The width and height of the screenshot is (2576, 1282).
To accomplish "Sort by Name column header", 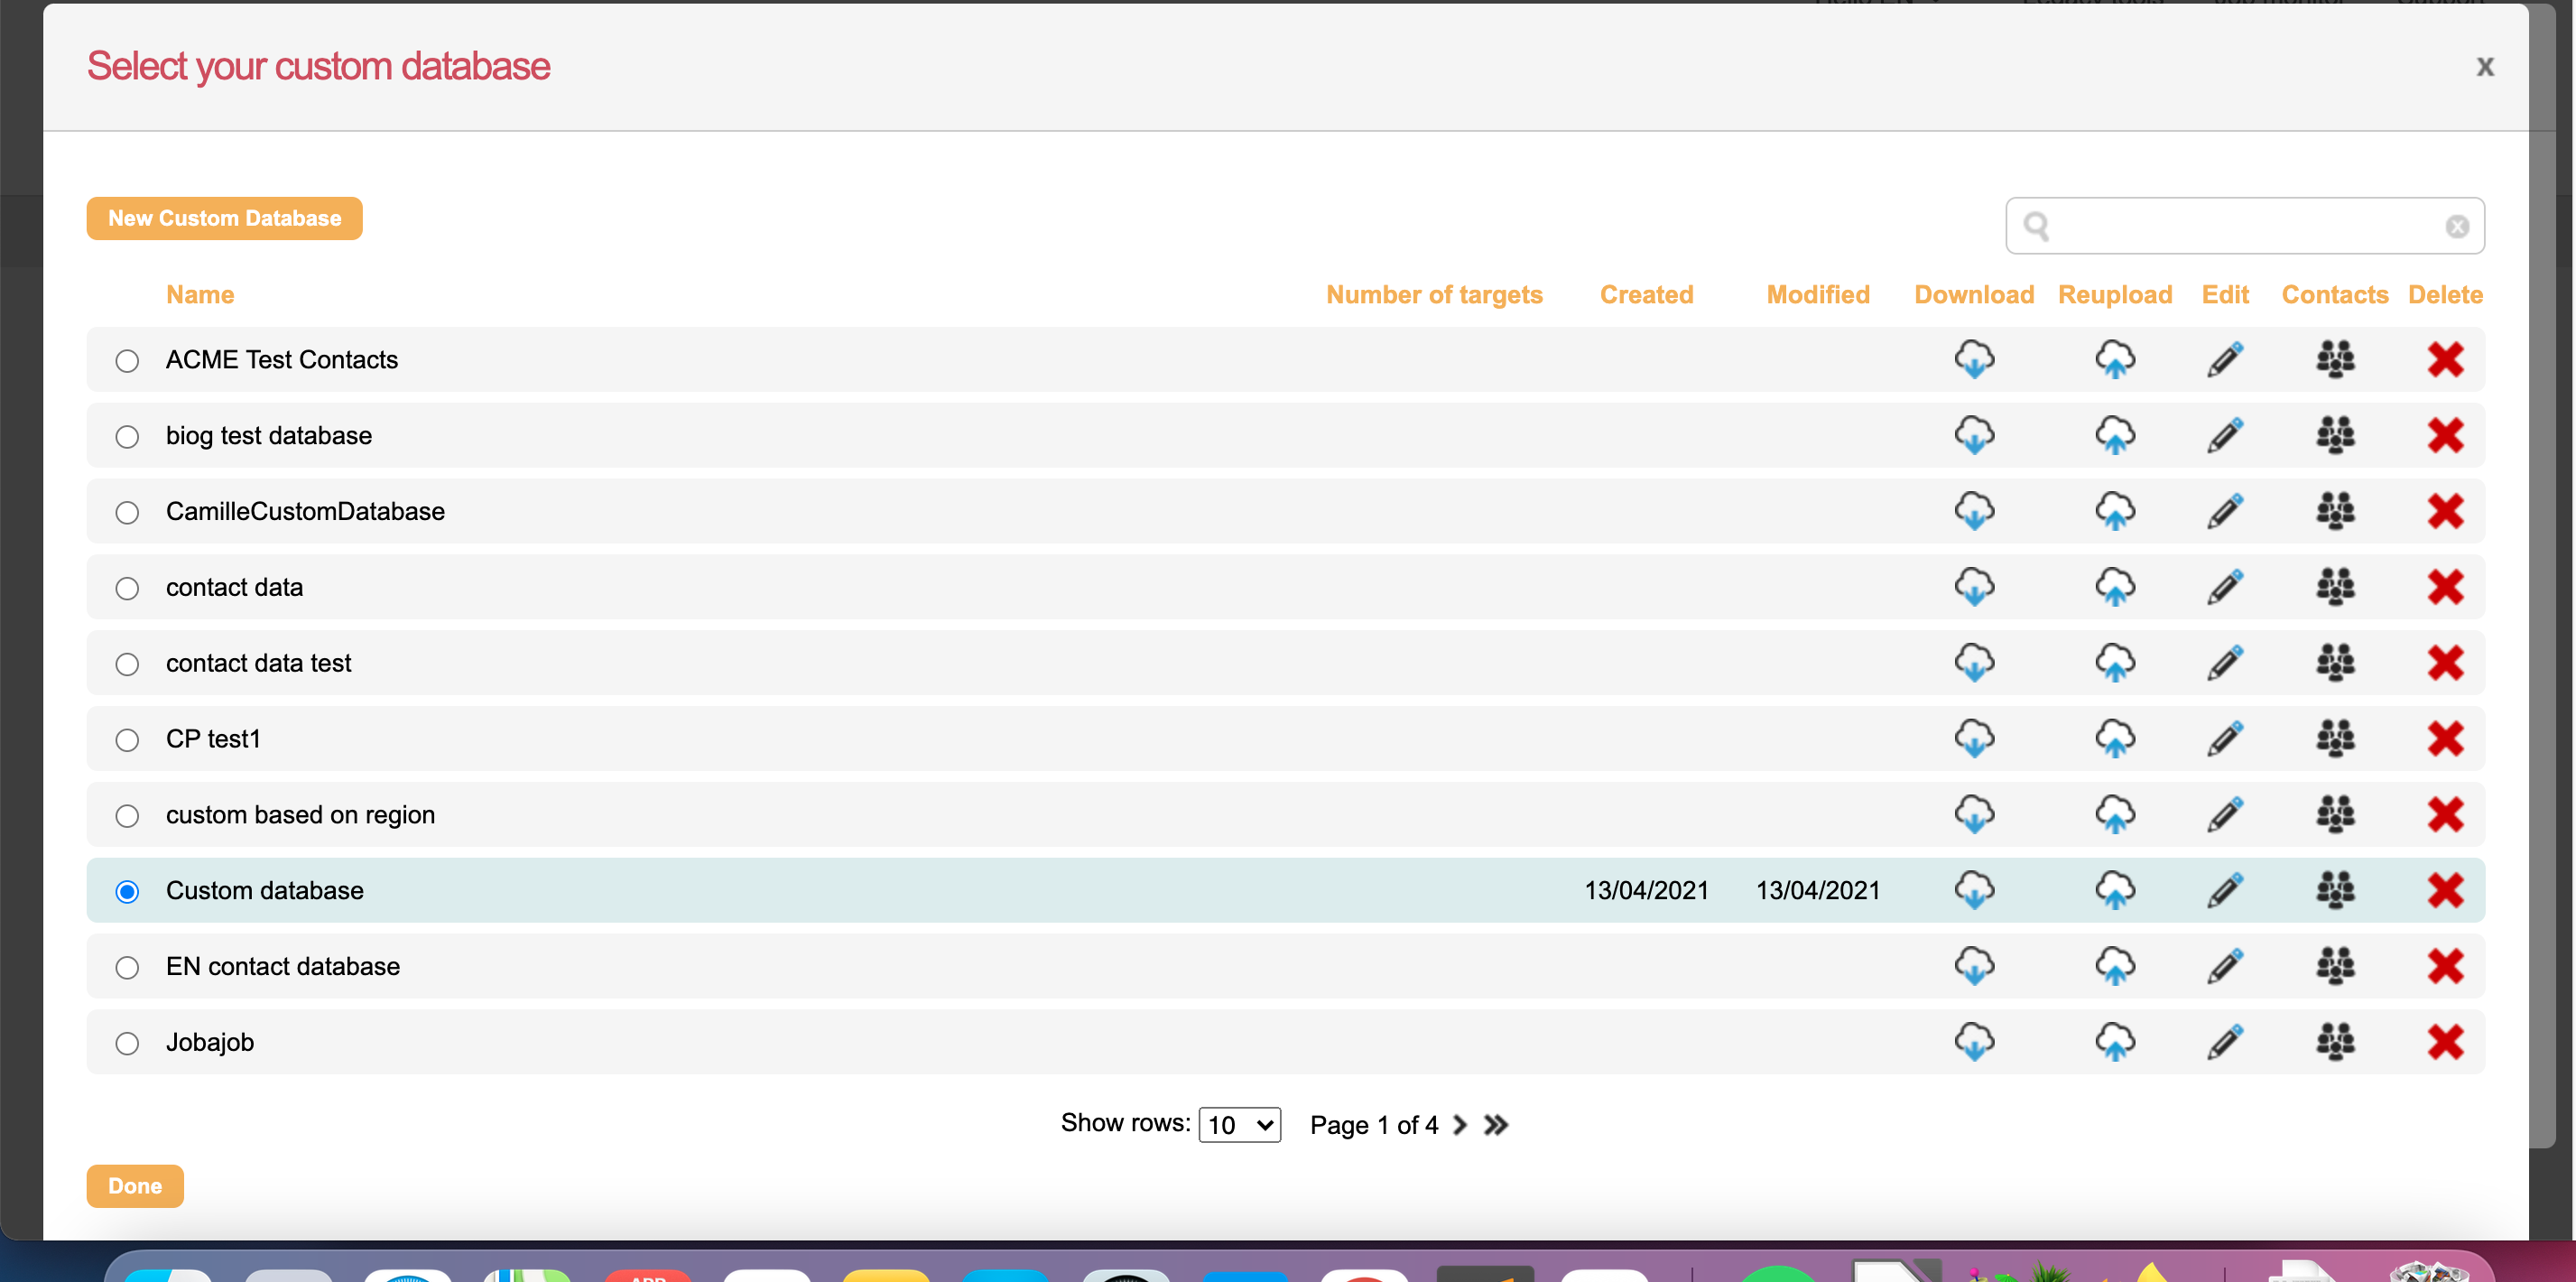I will point(200,295).
